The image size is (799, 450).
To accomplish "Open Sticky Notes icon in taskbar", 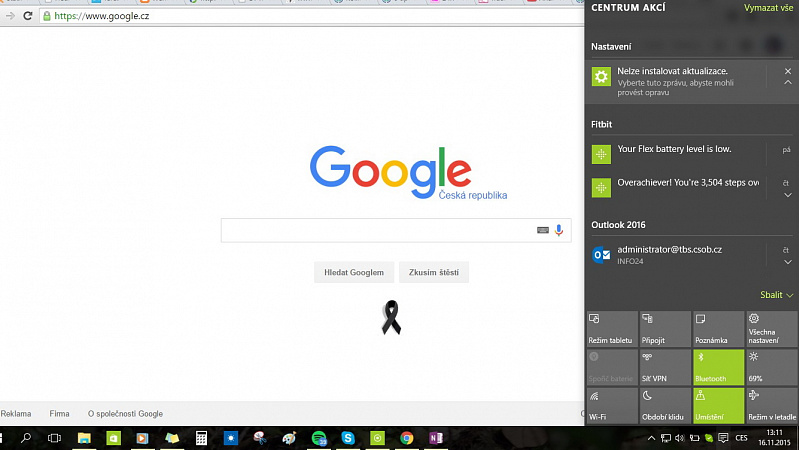I will click(172, 438).
